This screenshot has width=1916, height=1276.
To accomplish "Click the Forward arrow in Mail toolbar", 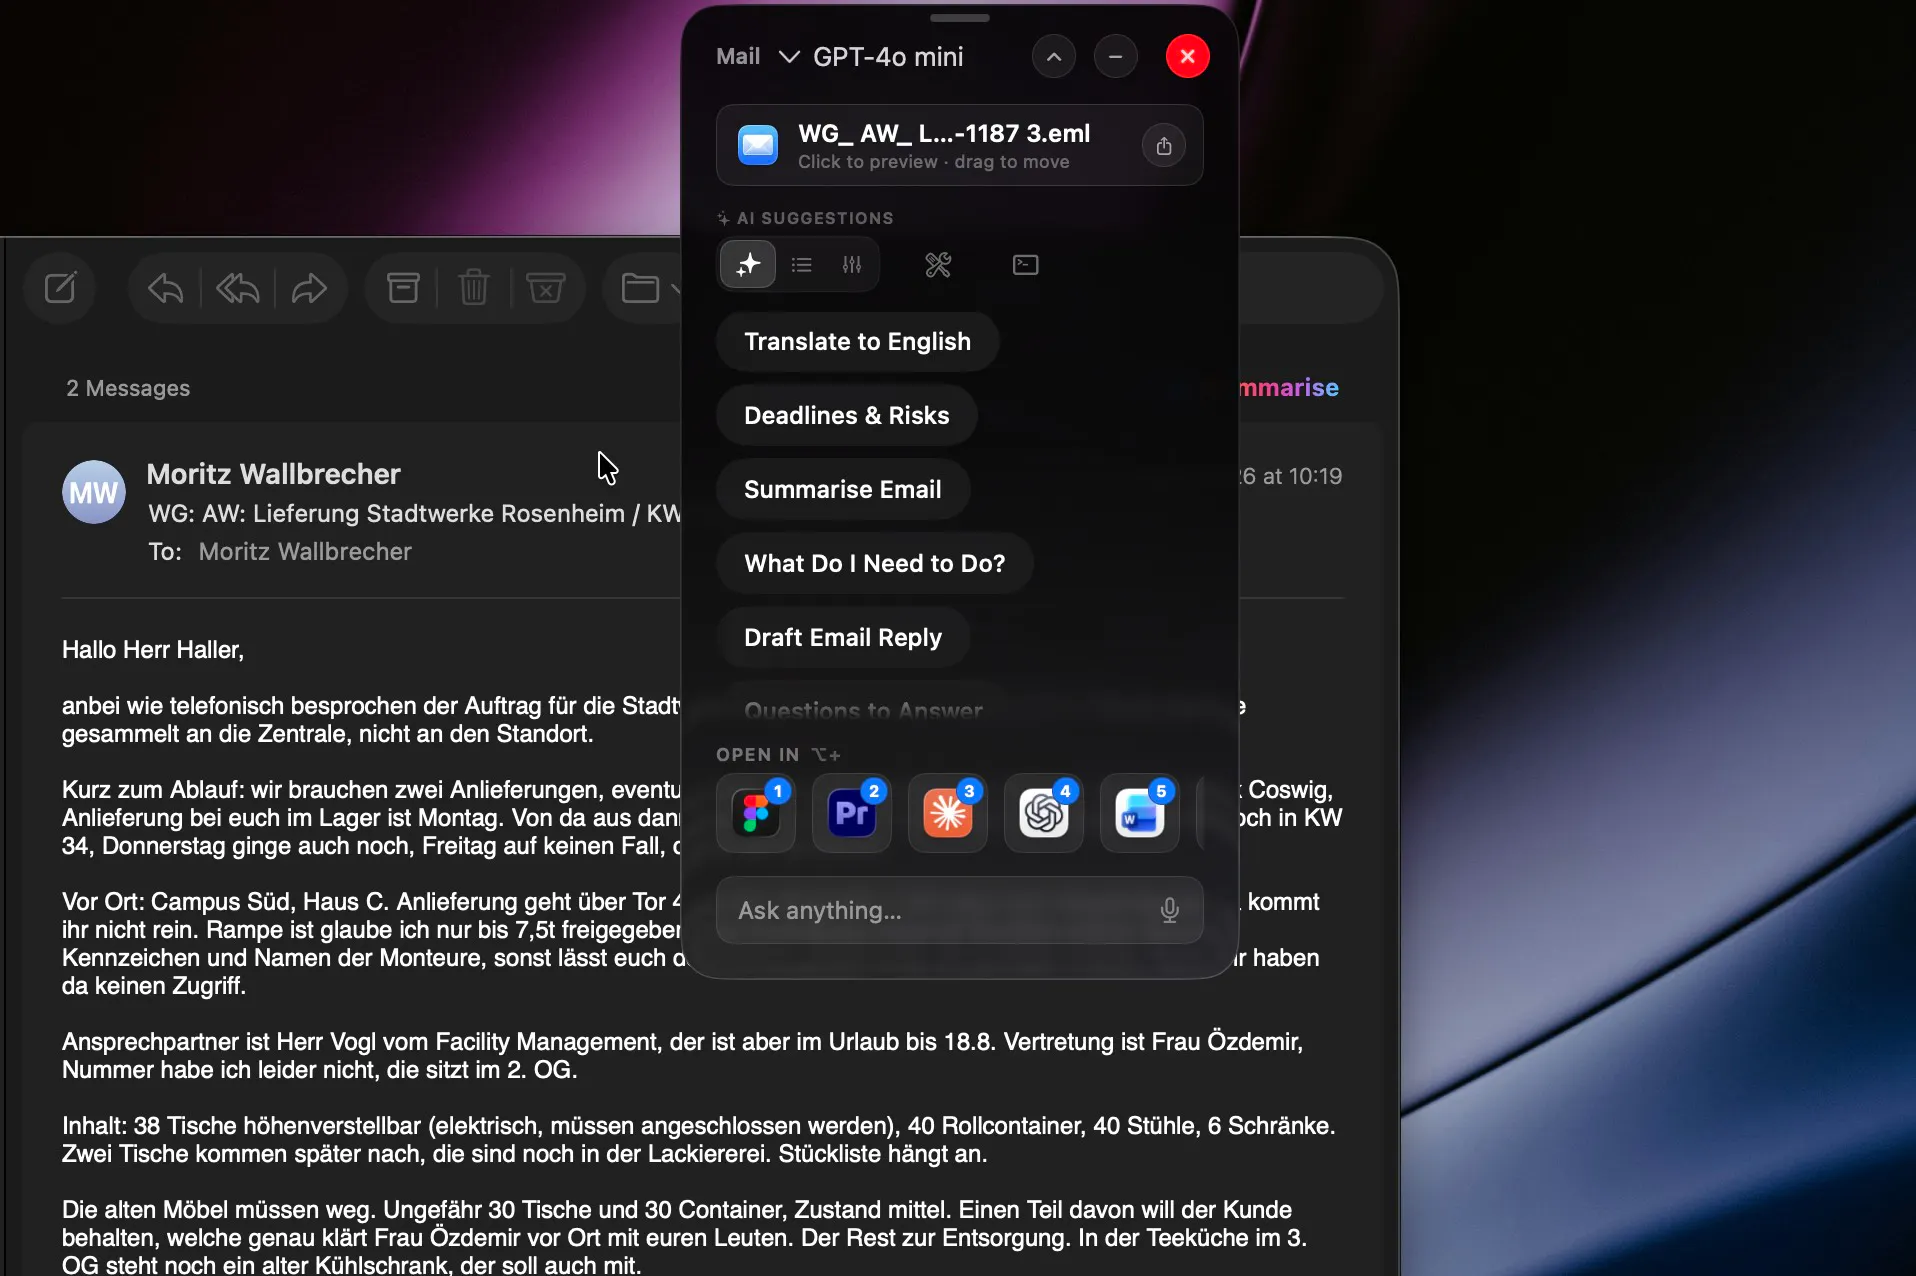I will (309, 289).
